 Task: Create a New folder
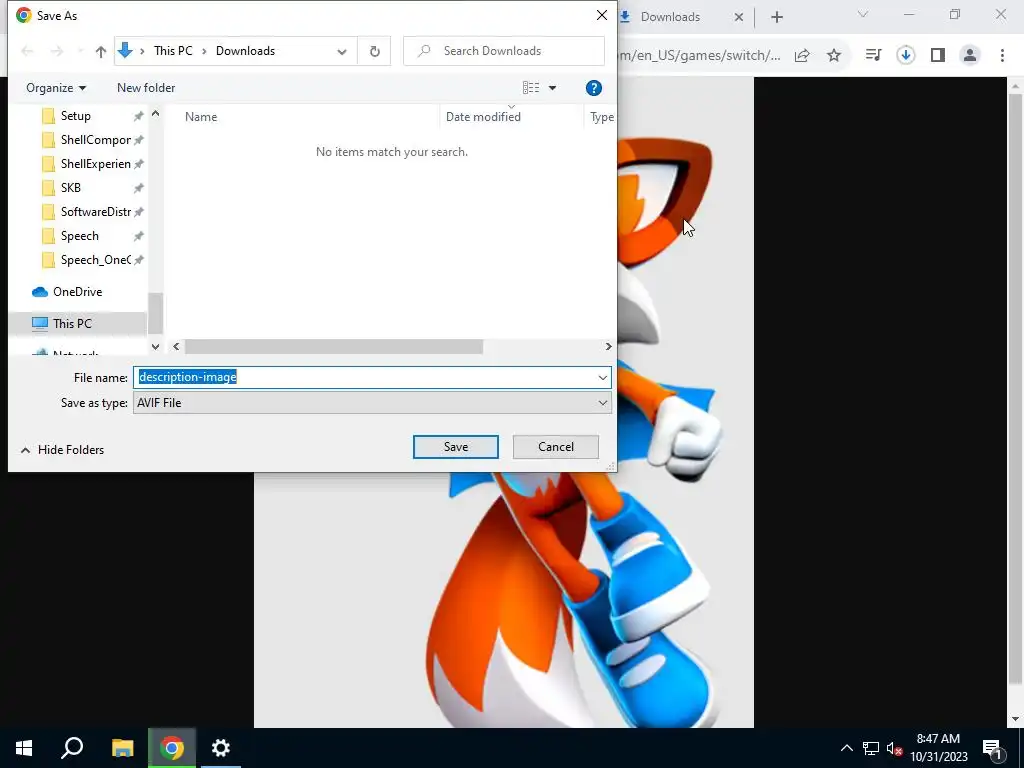point(146,88)
